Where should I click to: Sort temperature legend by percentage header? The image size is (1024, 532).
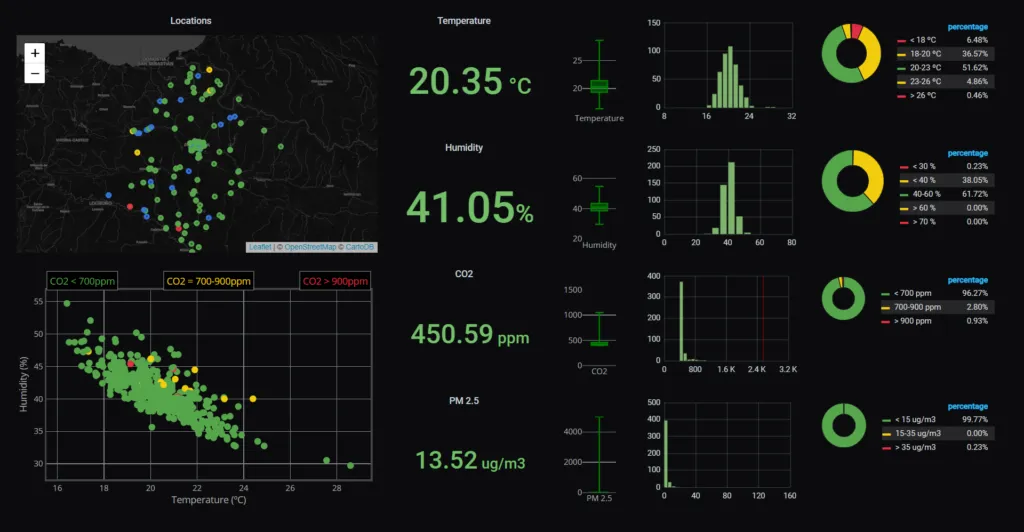pyautogui.click(x=967, y=27)
